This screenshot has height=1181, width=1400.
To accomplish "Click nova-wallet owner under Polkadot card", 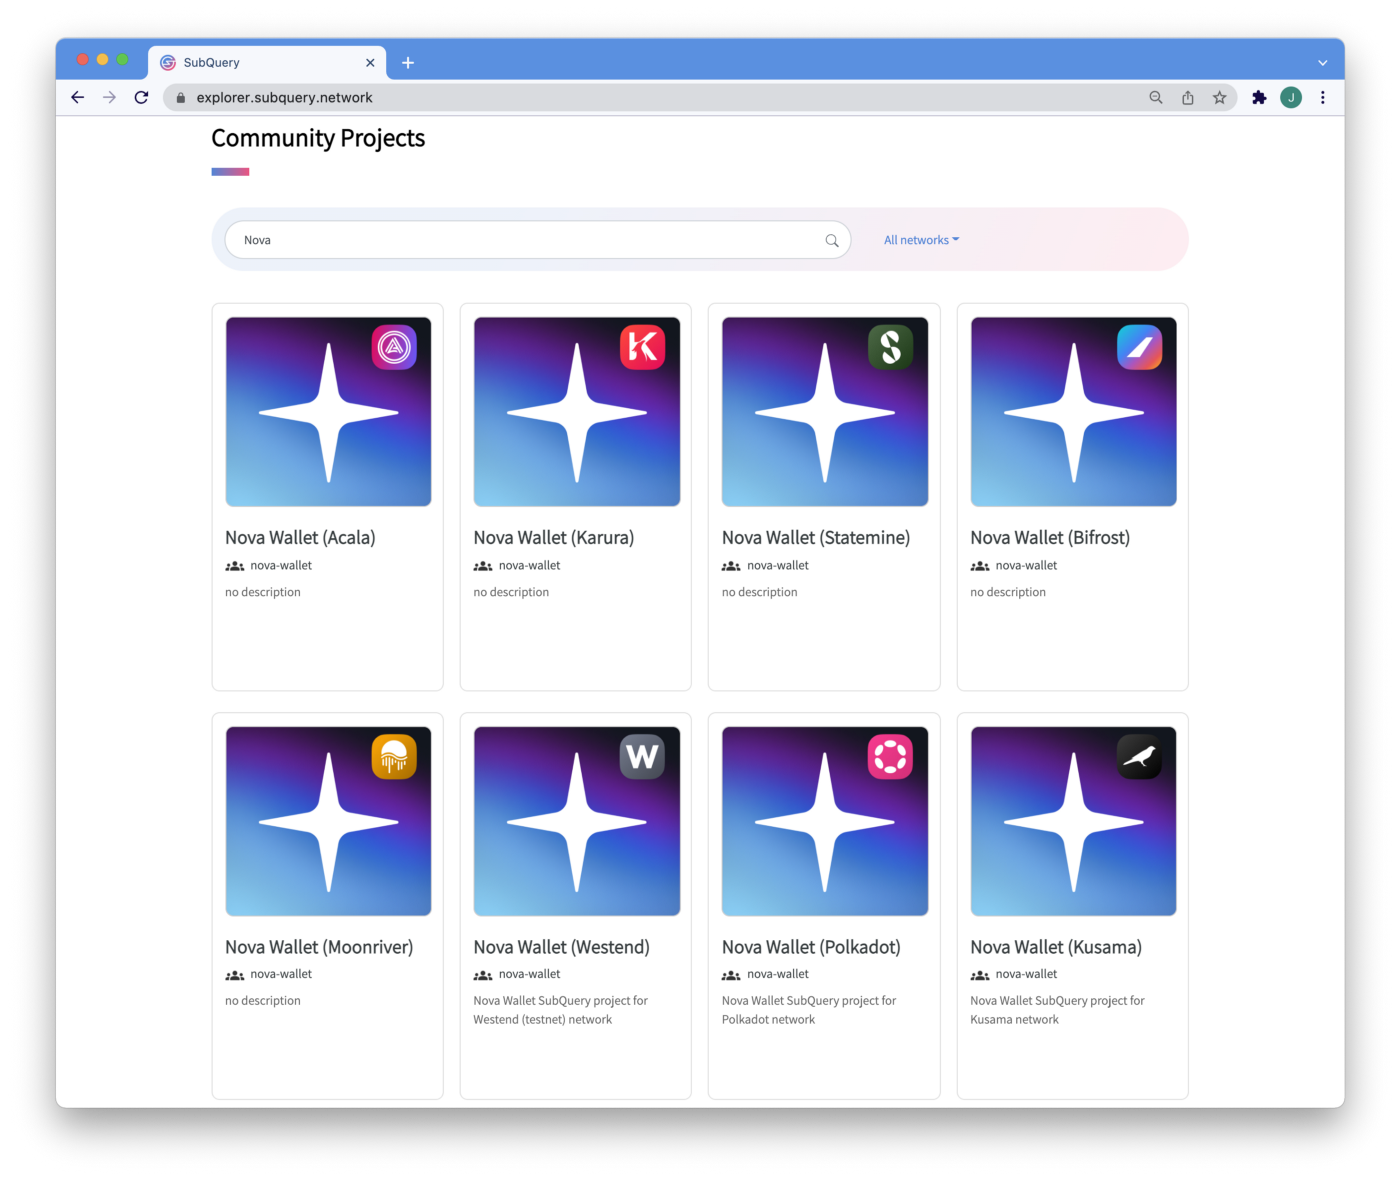I will coord(778,974).
